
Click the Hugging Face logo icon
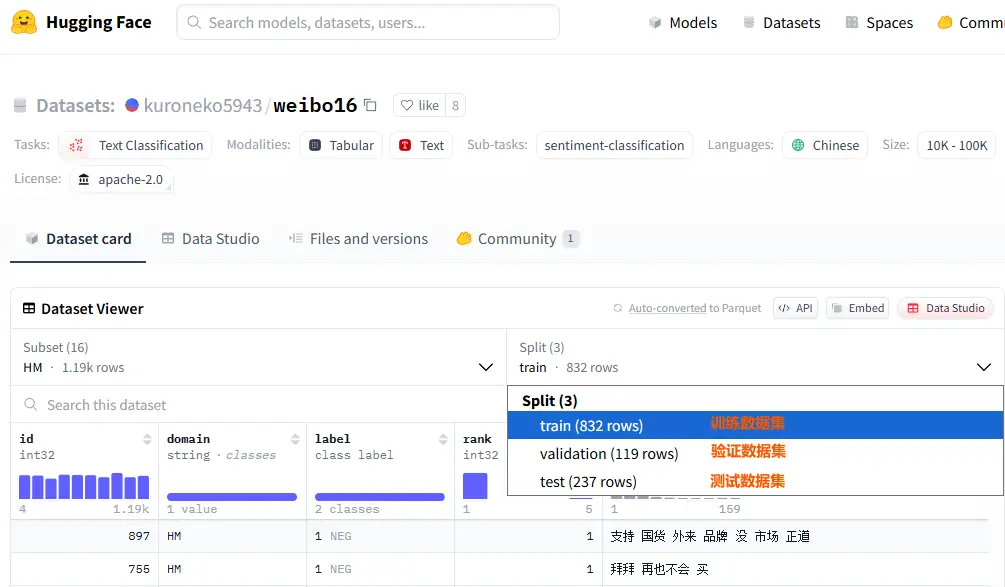[x=24, y=22]
